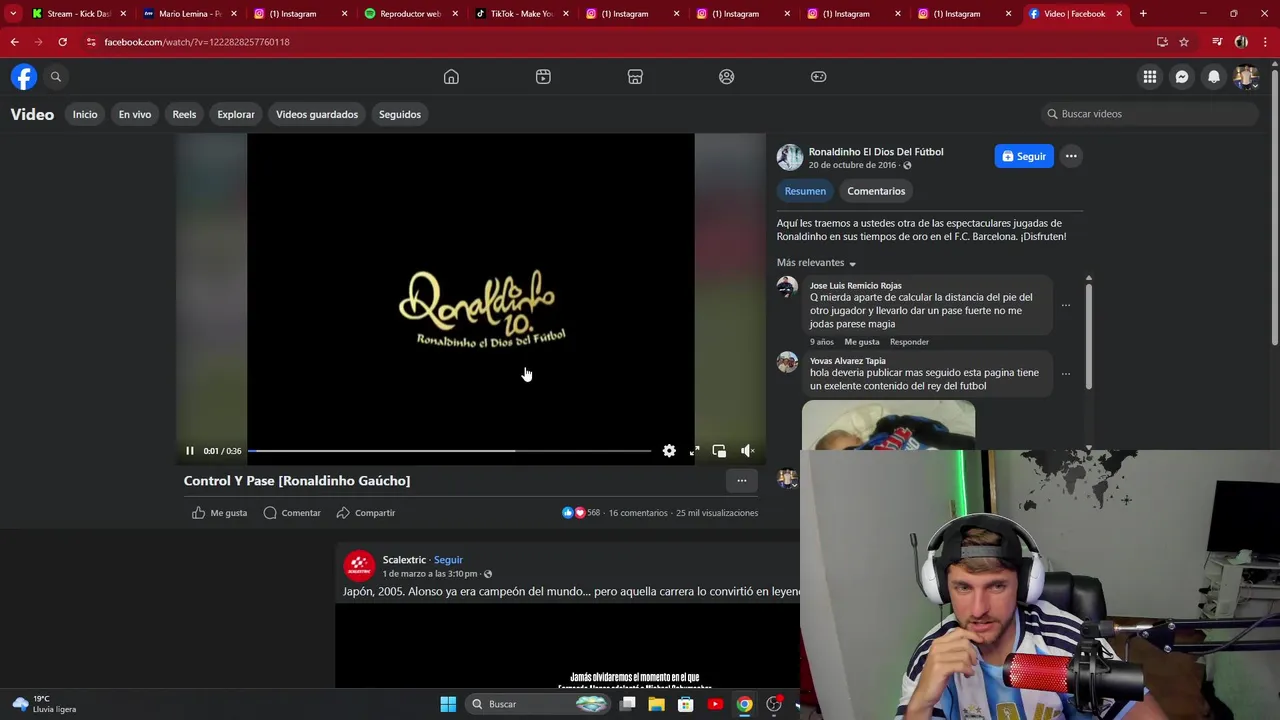This screenshot has width=1280, height=720.
Task: Open Ronaldinho El Dios Del Fútbol page name
Action: 876,152
